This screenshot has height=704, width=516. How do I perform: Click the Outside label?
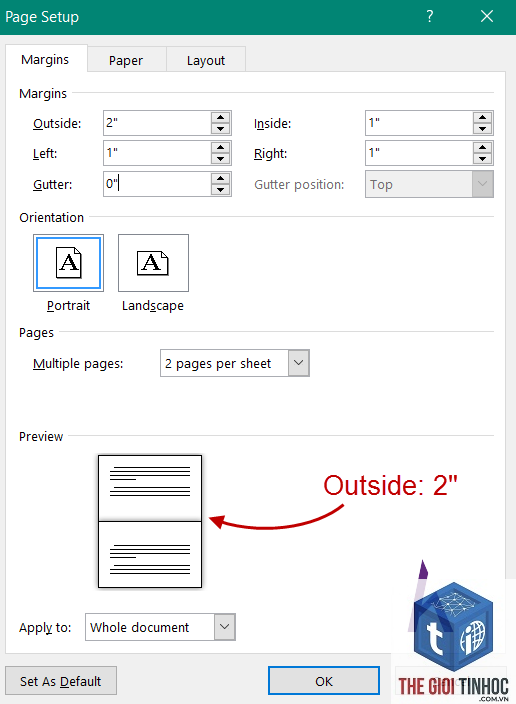coord(57,123)
